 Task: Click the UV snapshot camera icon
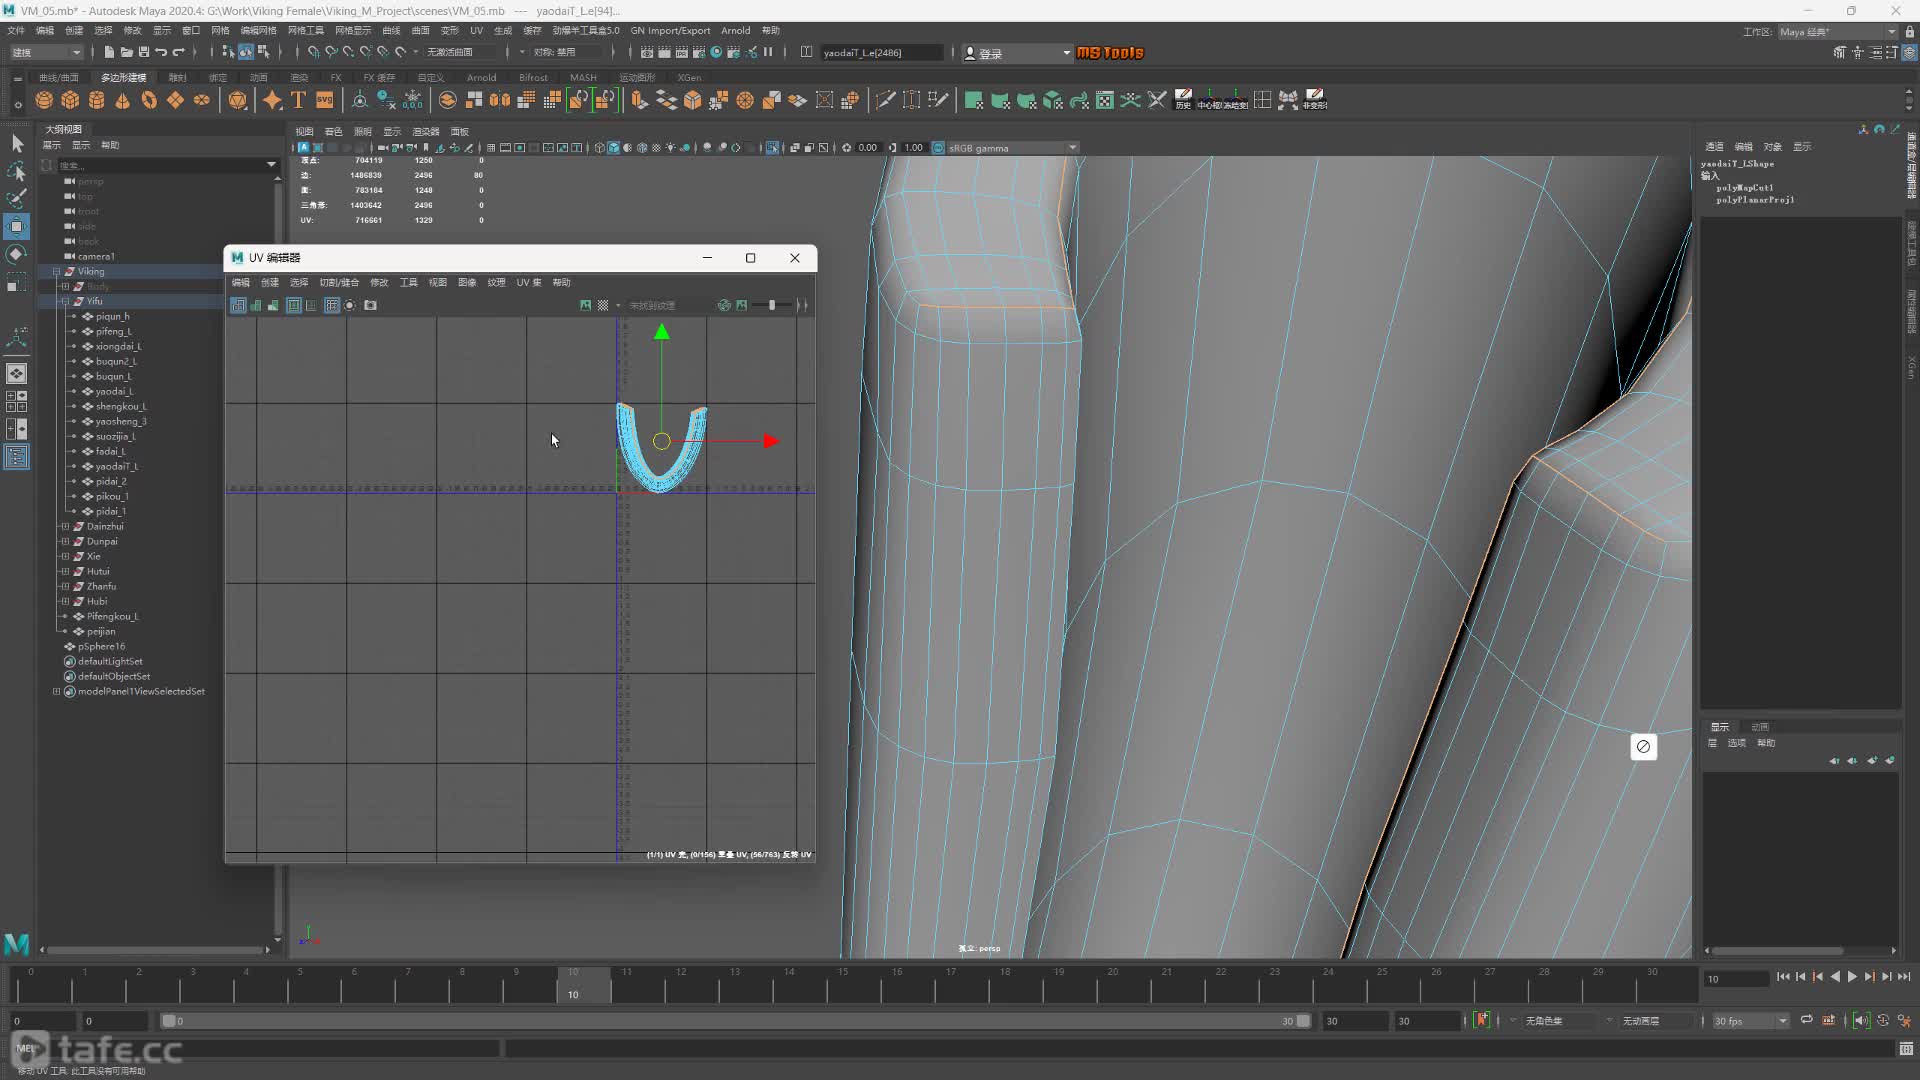(x=371, y=305)
